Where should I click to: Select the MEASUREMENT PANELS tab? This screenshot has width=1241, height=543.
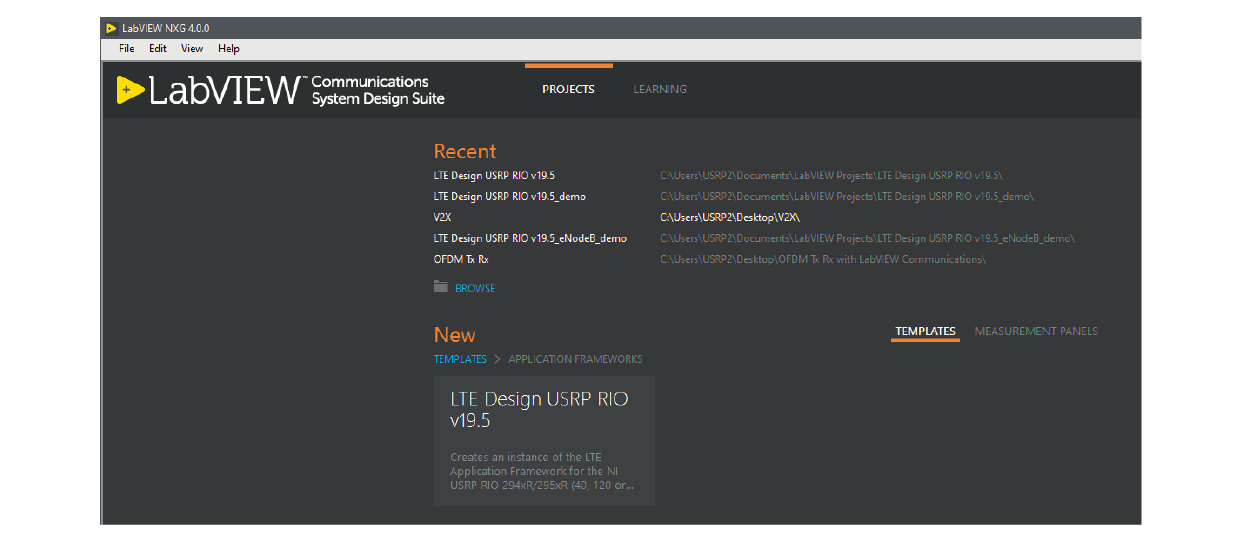coord(1036,331)
